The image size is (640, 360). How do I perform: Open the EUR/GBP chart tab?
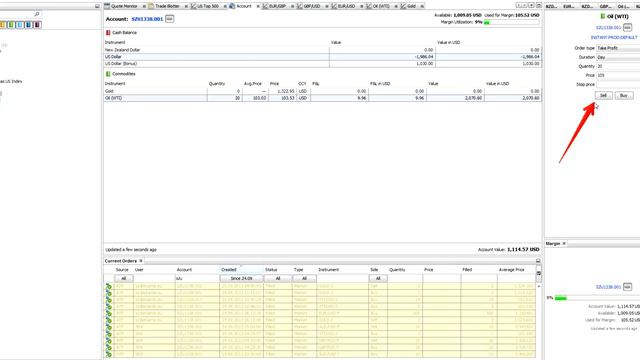[277, 6]
